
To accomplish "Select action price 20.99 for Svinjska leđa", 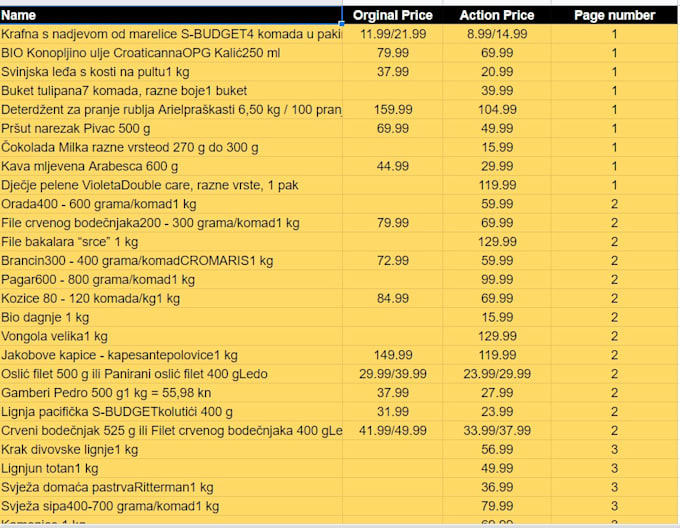I will tap(497, 72).
